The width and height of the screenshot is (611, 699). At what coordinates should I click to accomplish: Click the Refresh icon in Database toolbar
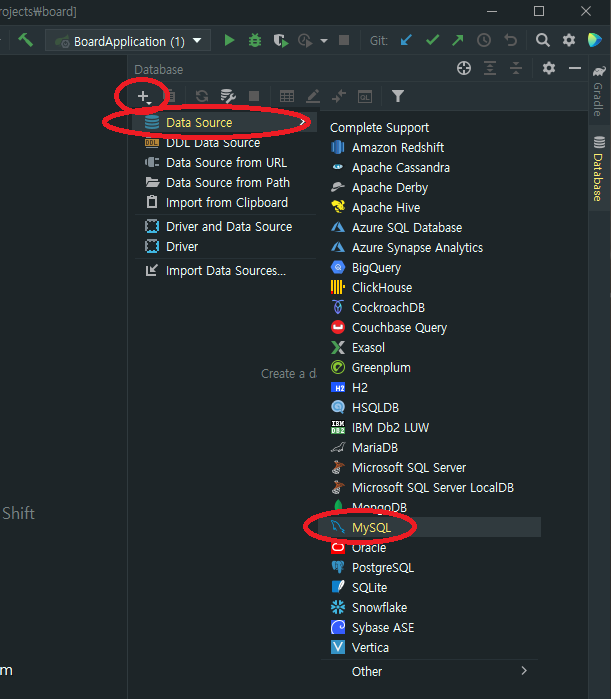202,96
